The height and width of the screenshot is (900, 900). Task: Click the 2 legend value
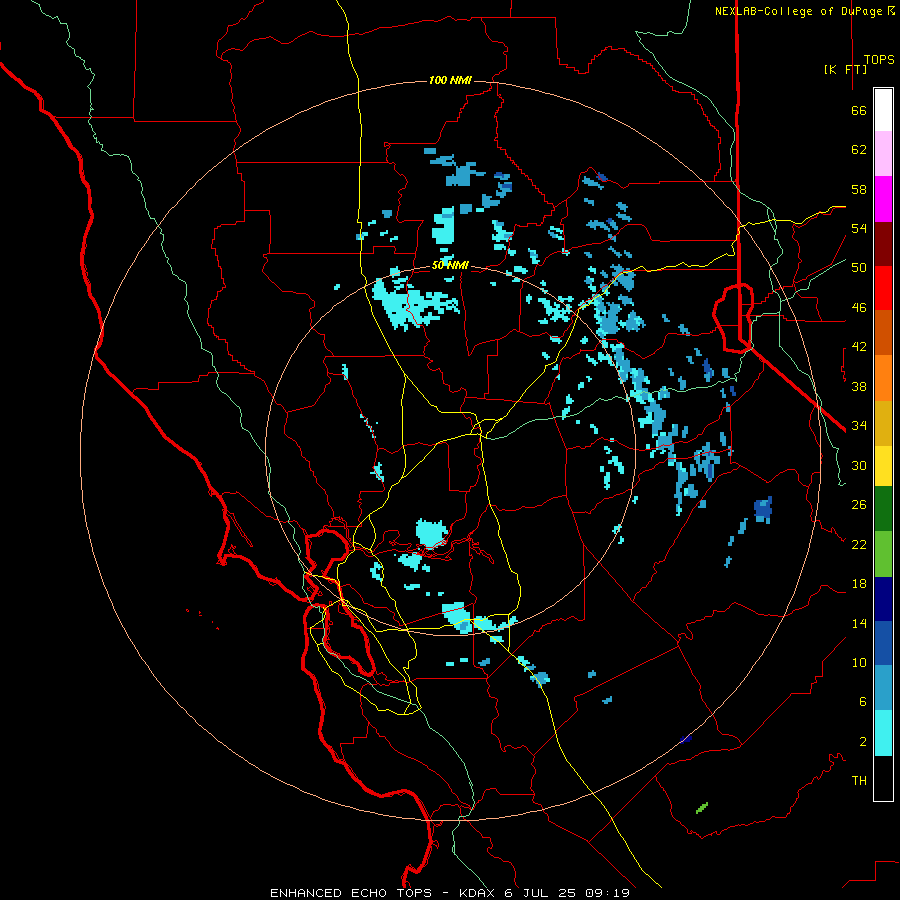(x=863, y=742)
